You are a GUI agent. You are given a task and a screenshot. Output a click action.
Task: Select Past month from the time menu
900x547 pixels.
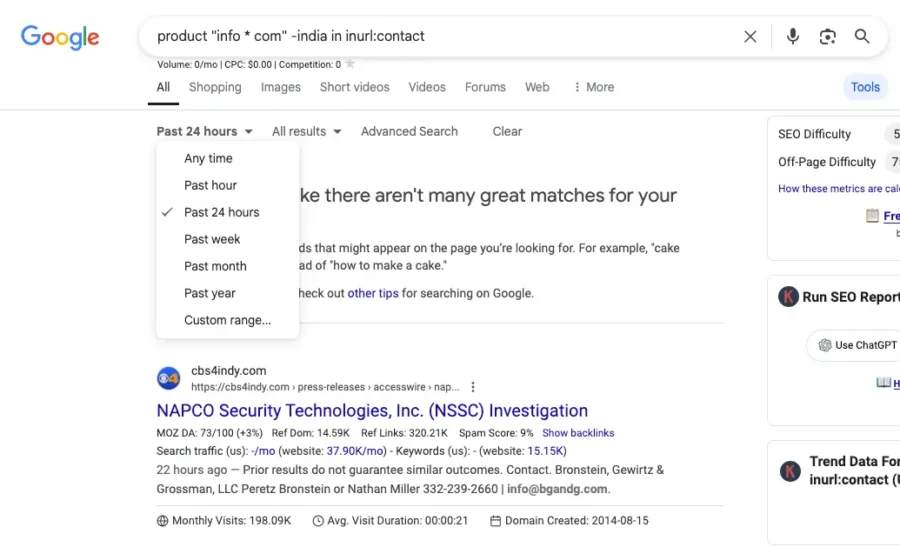click(227, 266)
